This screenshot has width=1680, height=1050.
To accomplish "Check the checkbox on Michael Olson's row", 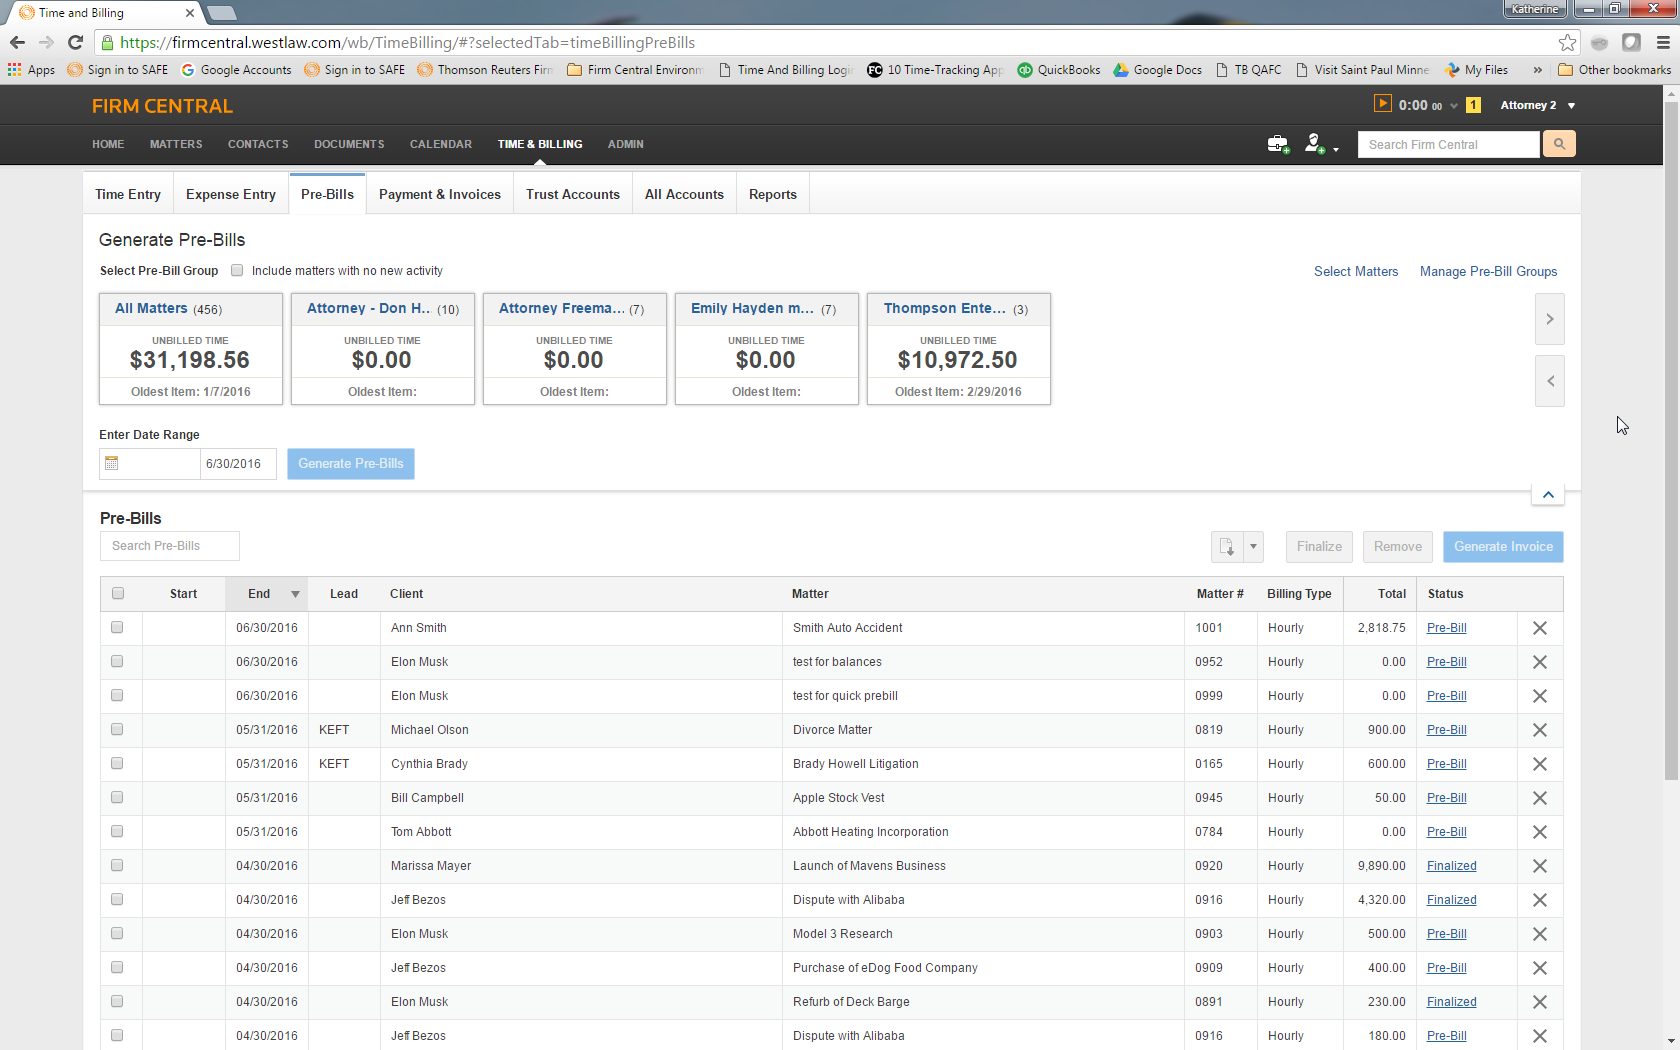I will [x=118, y=730].
